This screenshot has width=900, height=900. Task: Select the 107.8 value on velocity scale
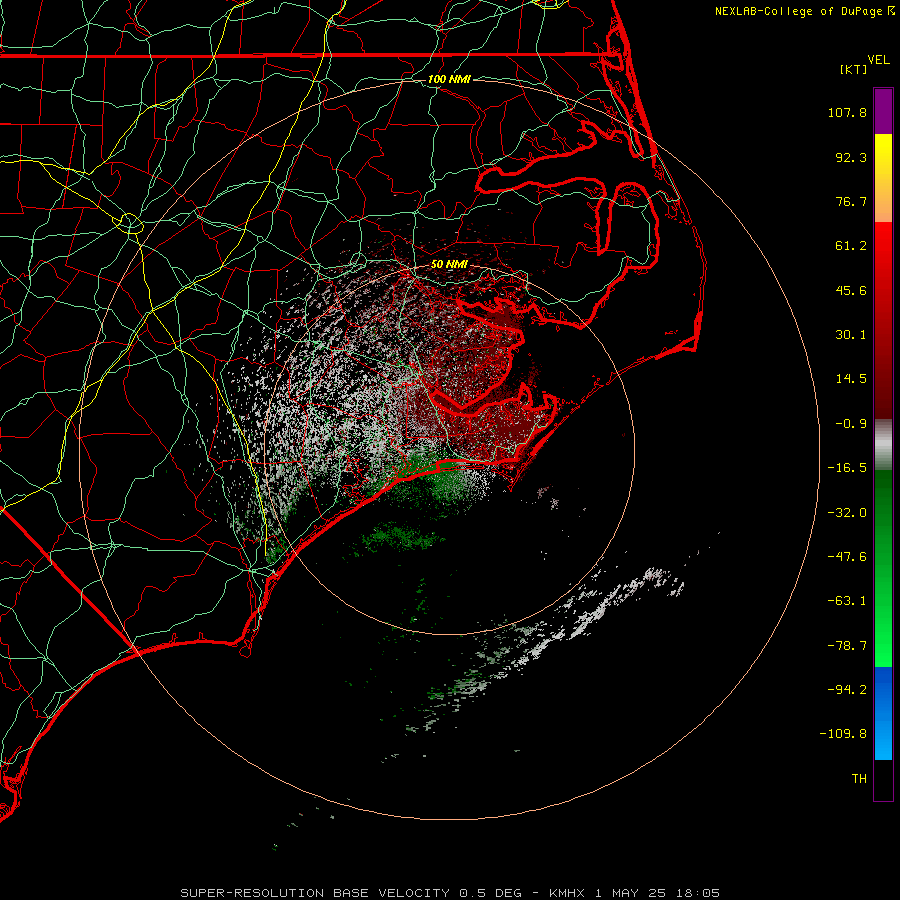coord(847,112)
